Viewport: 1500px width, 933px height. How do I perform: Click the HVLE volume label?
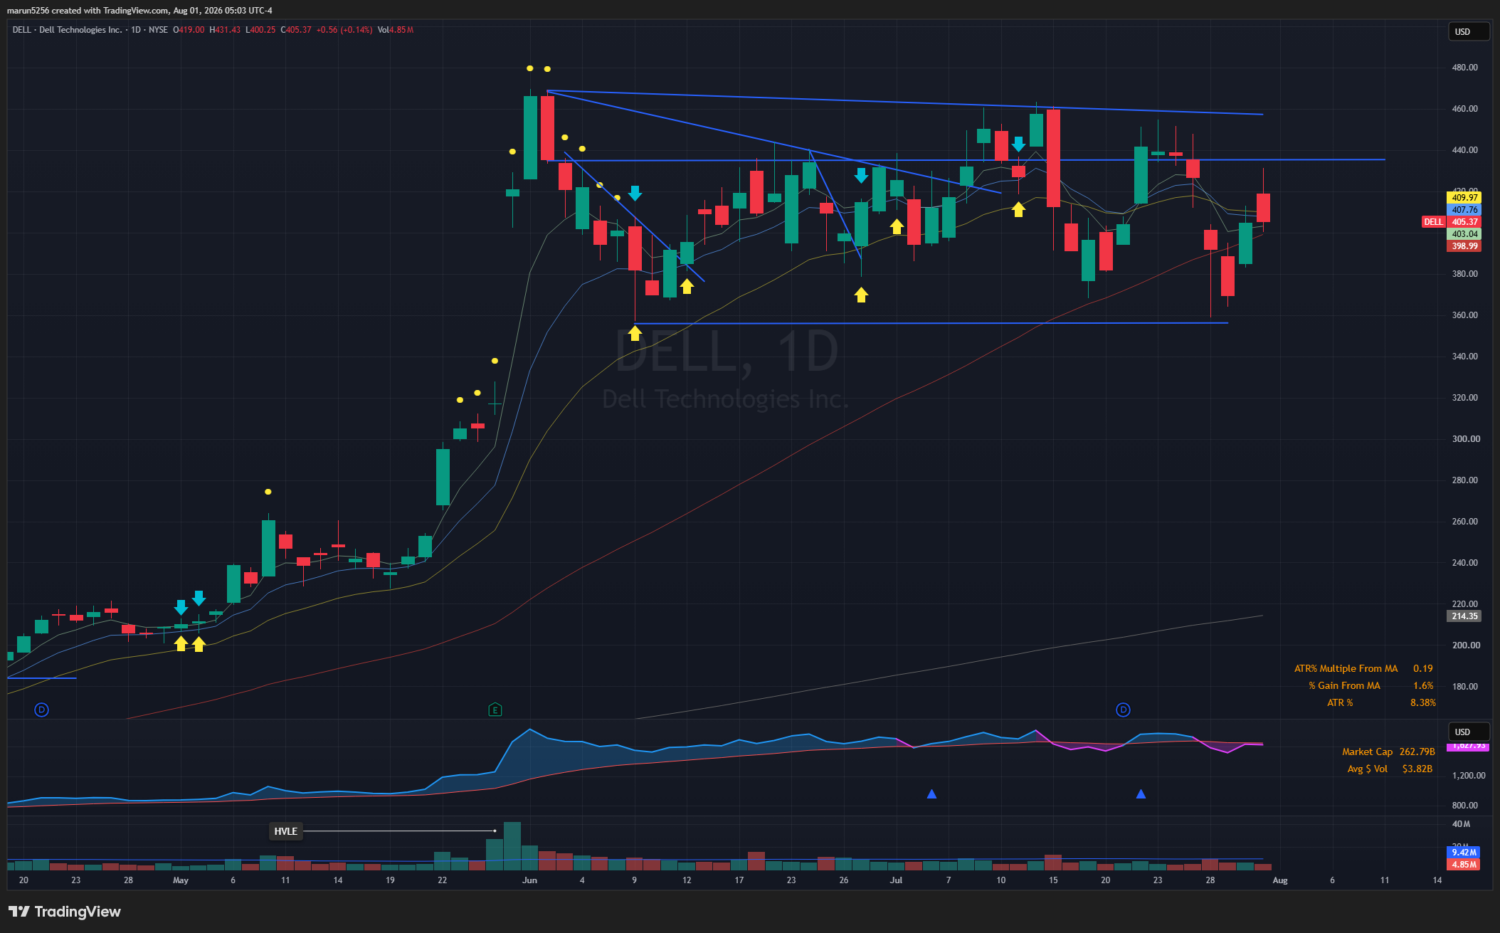(x=286, y=831)
